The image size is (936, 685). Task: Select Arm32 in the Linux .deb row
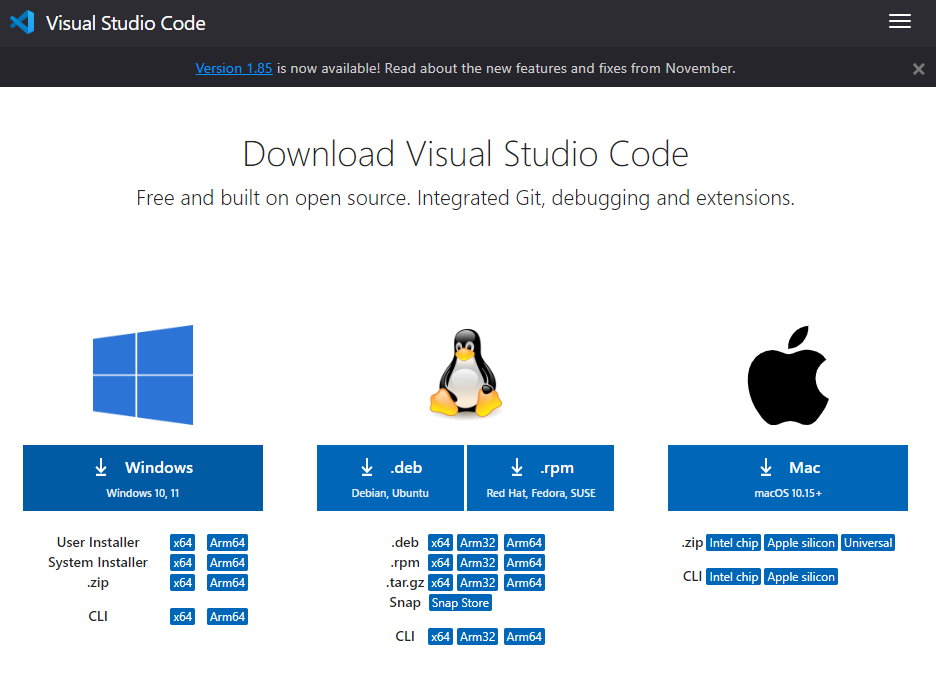click(x=478, y=542)
